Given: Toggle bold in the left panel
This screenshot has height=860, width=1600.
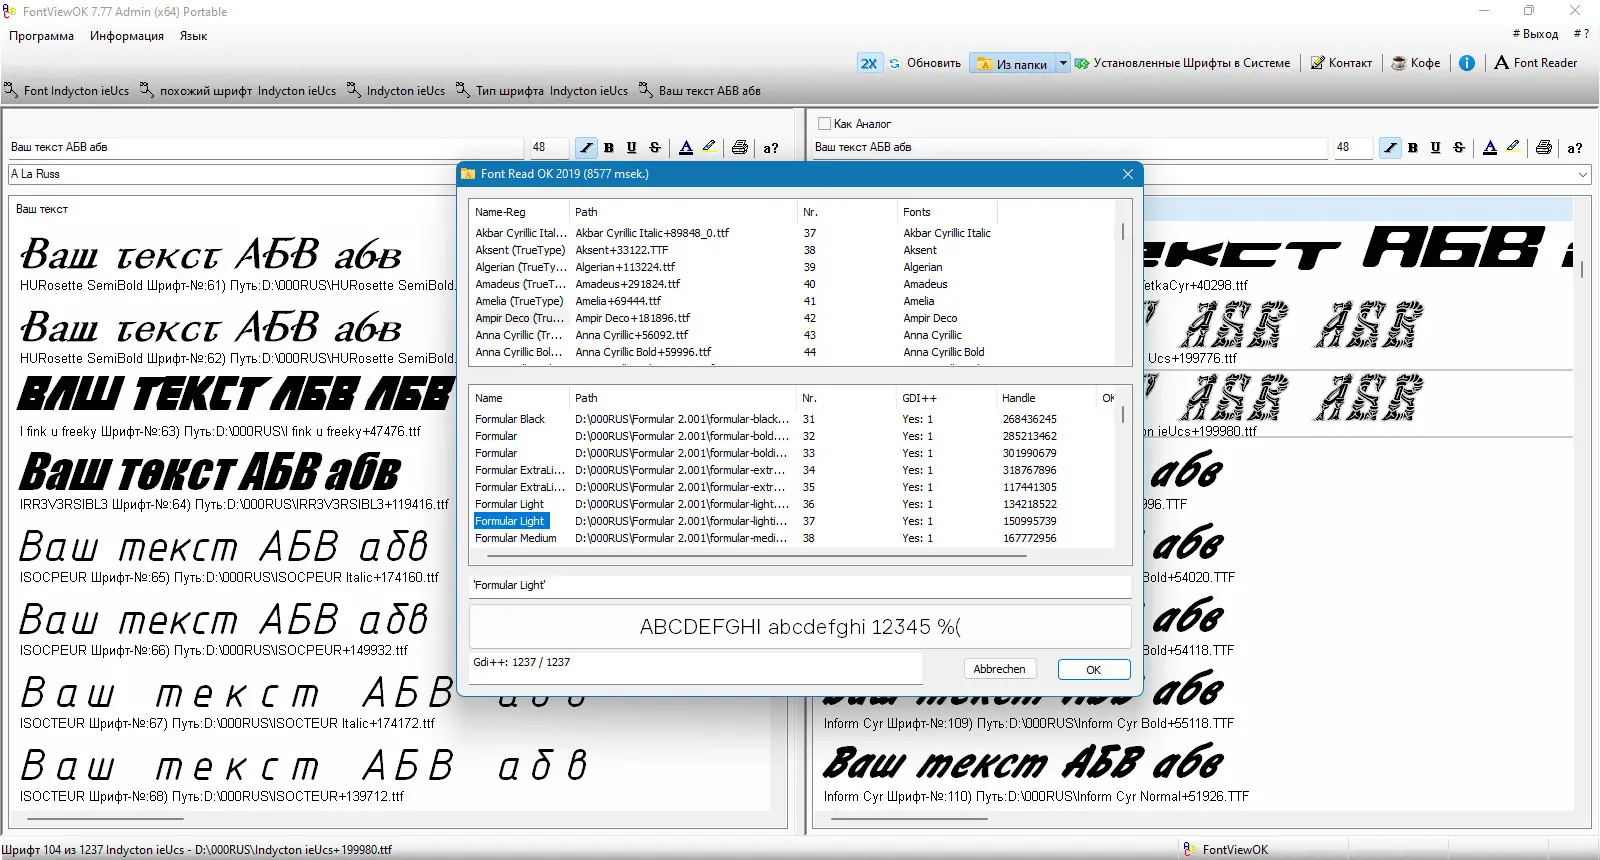Looking at the screenshot, I should (609, 148).
